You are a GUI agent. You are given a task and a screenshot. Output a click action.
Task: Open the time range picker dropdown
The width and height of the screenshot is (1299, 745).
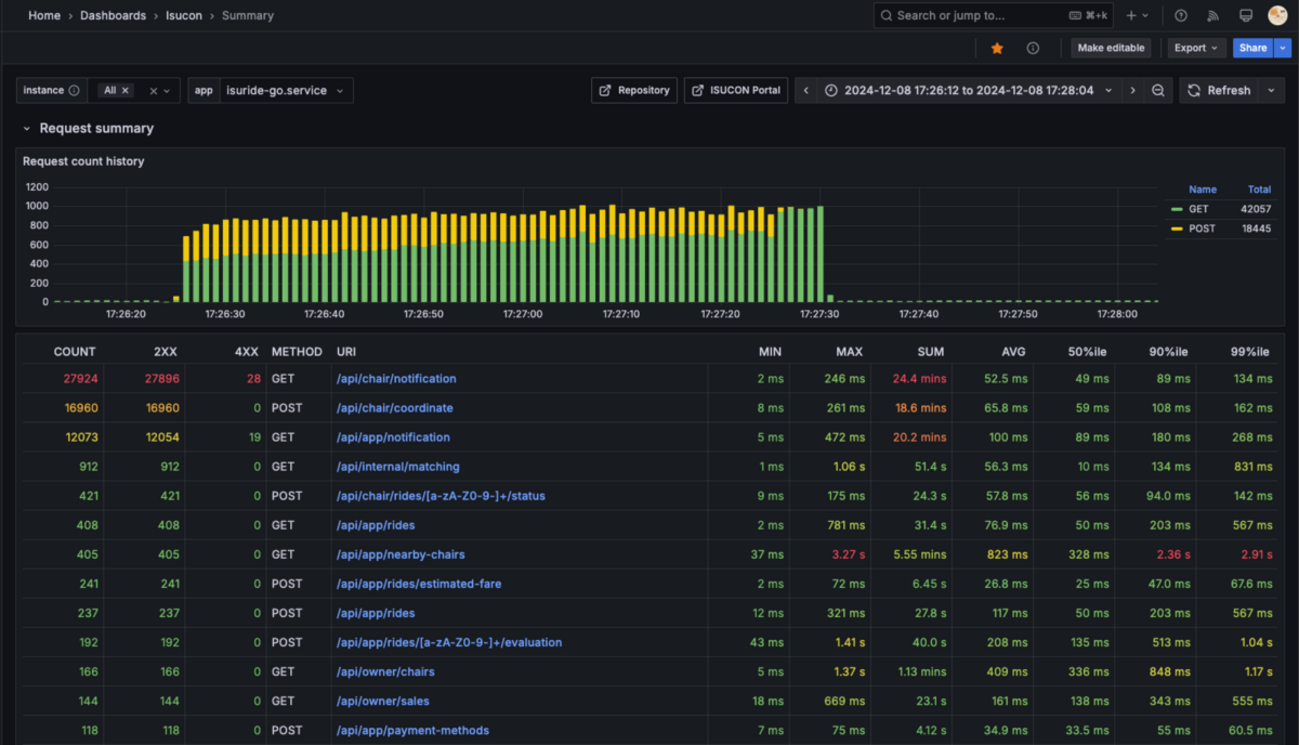[968, 90]
